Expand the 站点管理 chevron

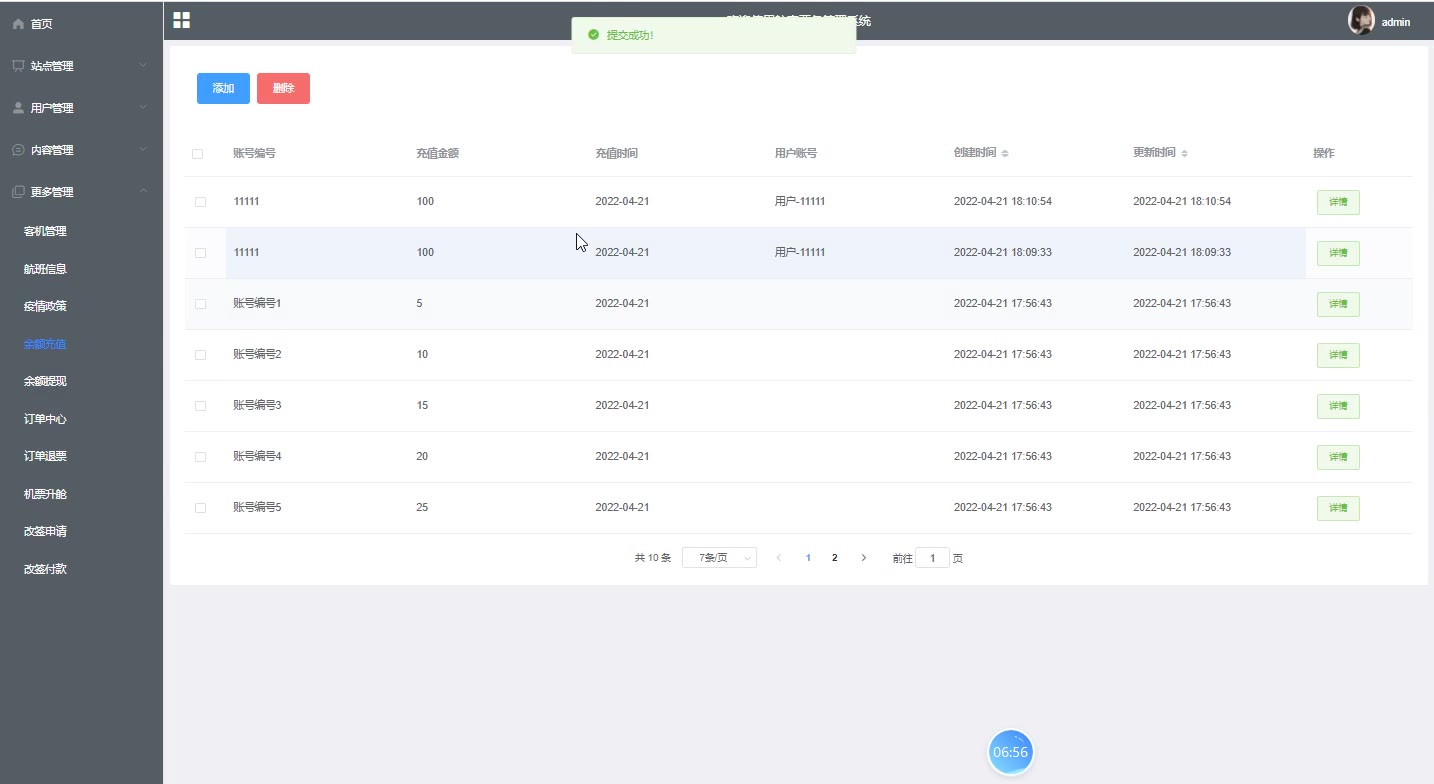[143, 66]
